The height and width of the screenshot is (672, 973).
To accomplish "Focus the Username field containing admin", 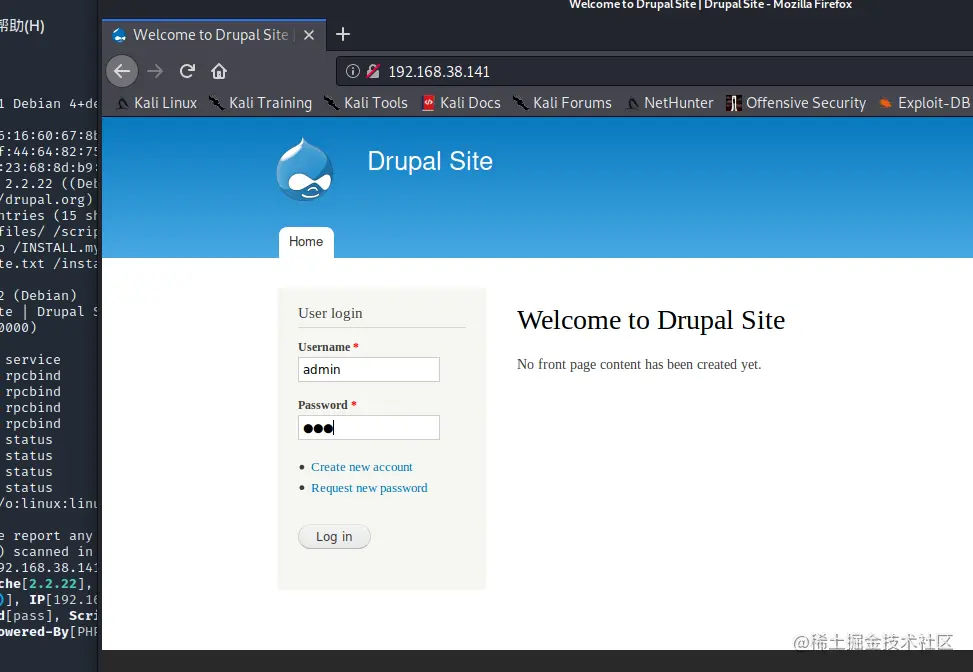I will point(369,369).
